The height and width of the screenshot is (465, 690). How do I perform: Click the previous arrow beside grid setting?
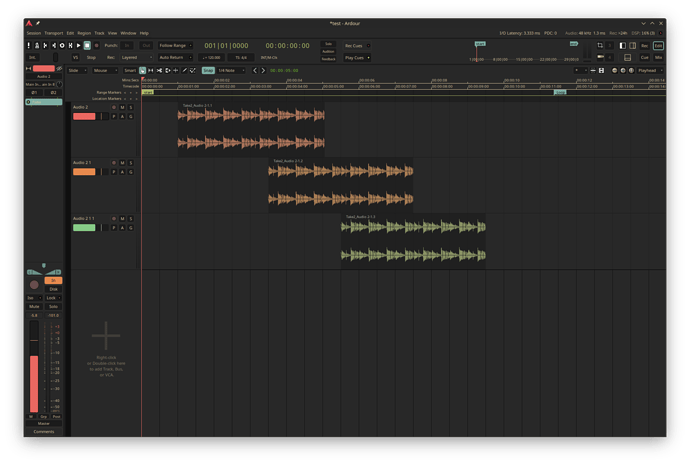pyautogui.click(x=254, y=70)
